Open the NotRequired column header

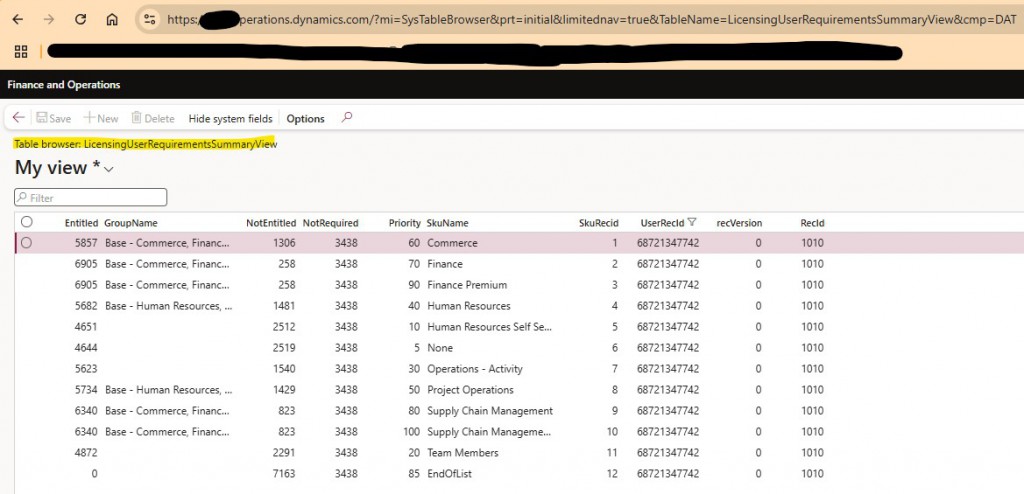pos(330,223)
